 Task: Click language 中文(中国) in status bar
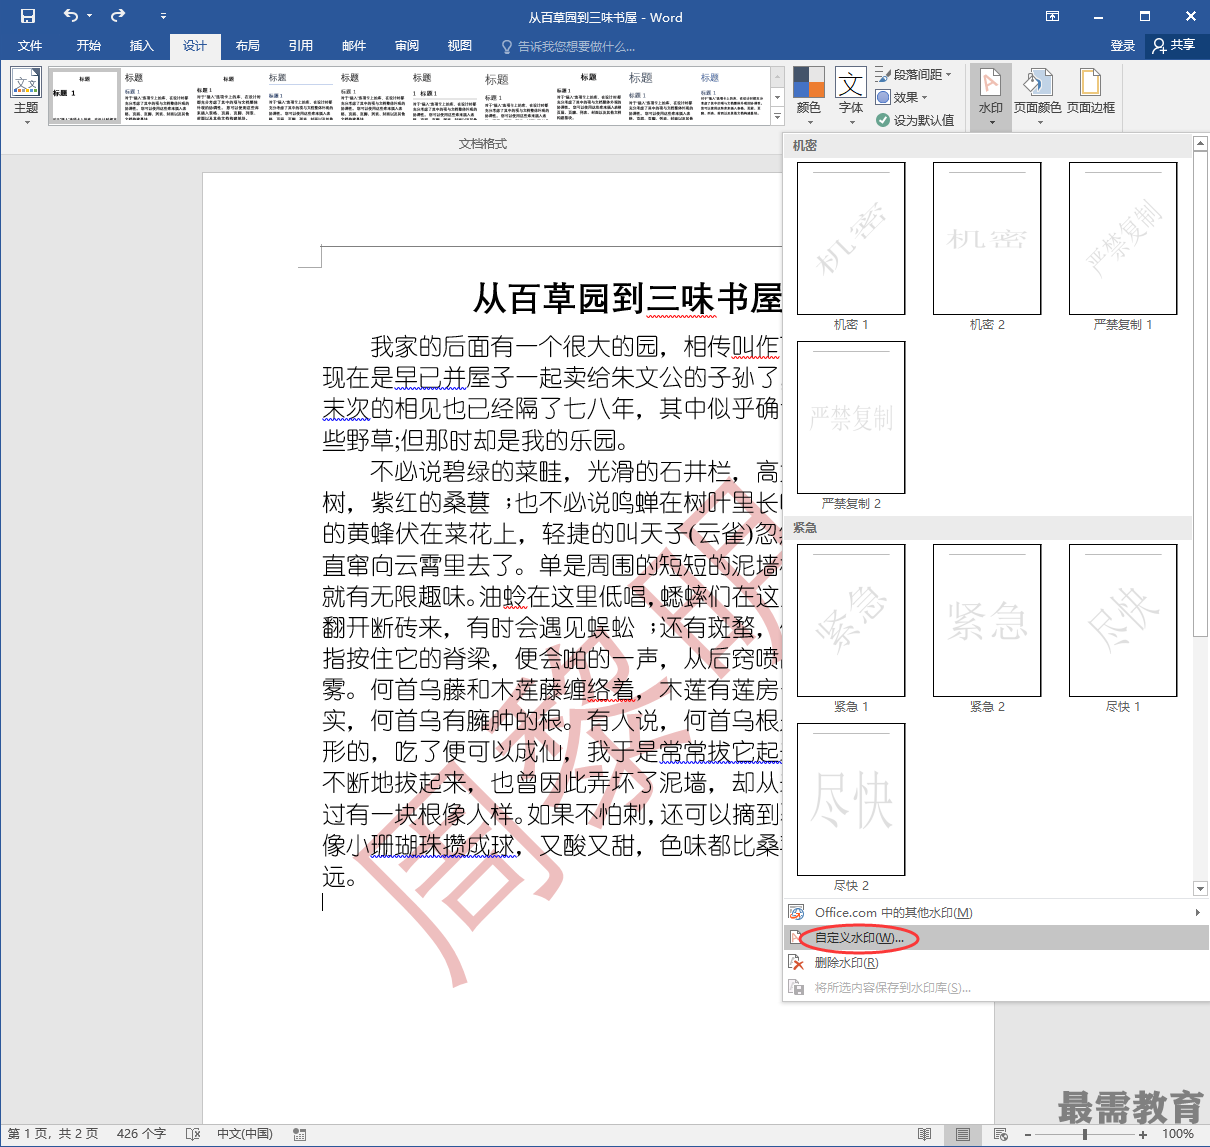coord(245,1134)
